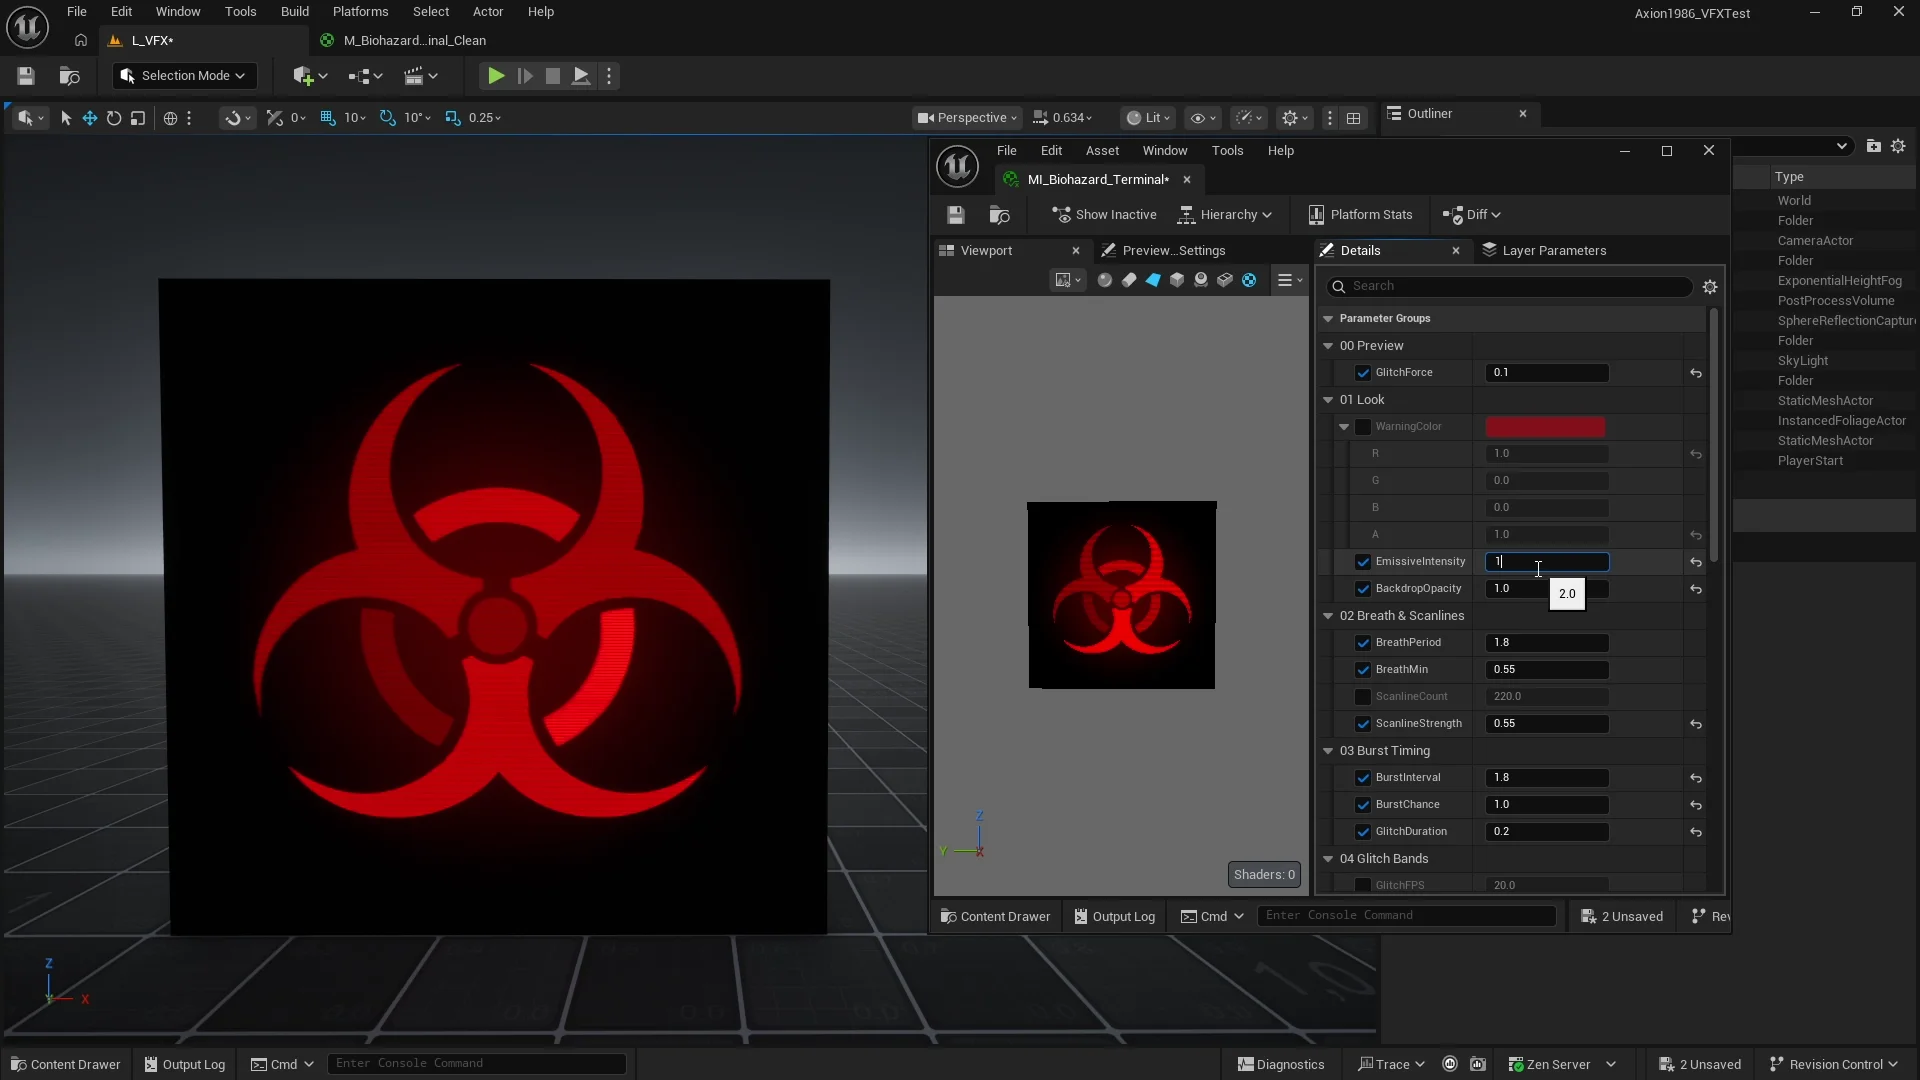Uncheck the BurstChance override checkbox
This screenshot has width=1920, height=1080.
[1362, 805]
